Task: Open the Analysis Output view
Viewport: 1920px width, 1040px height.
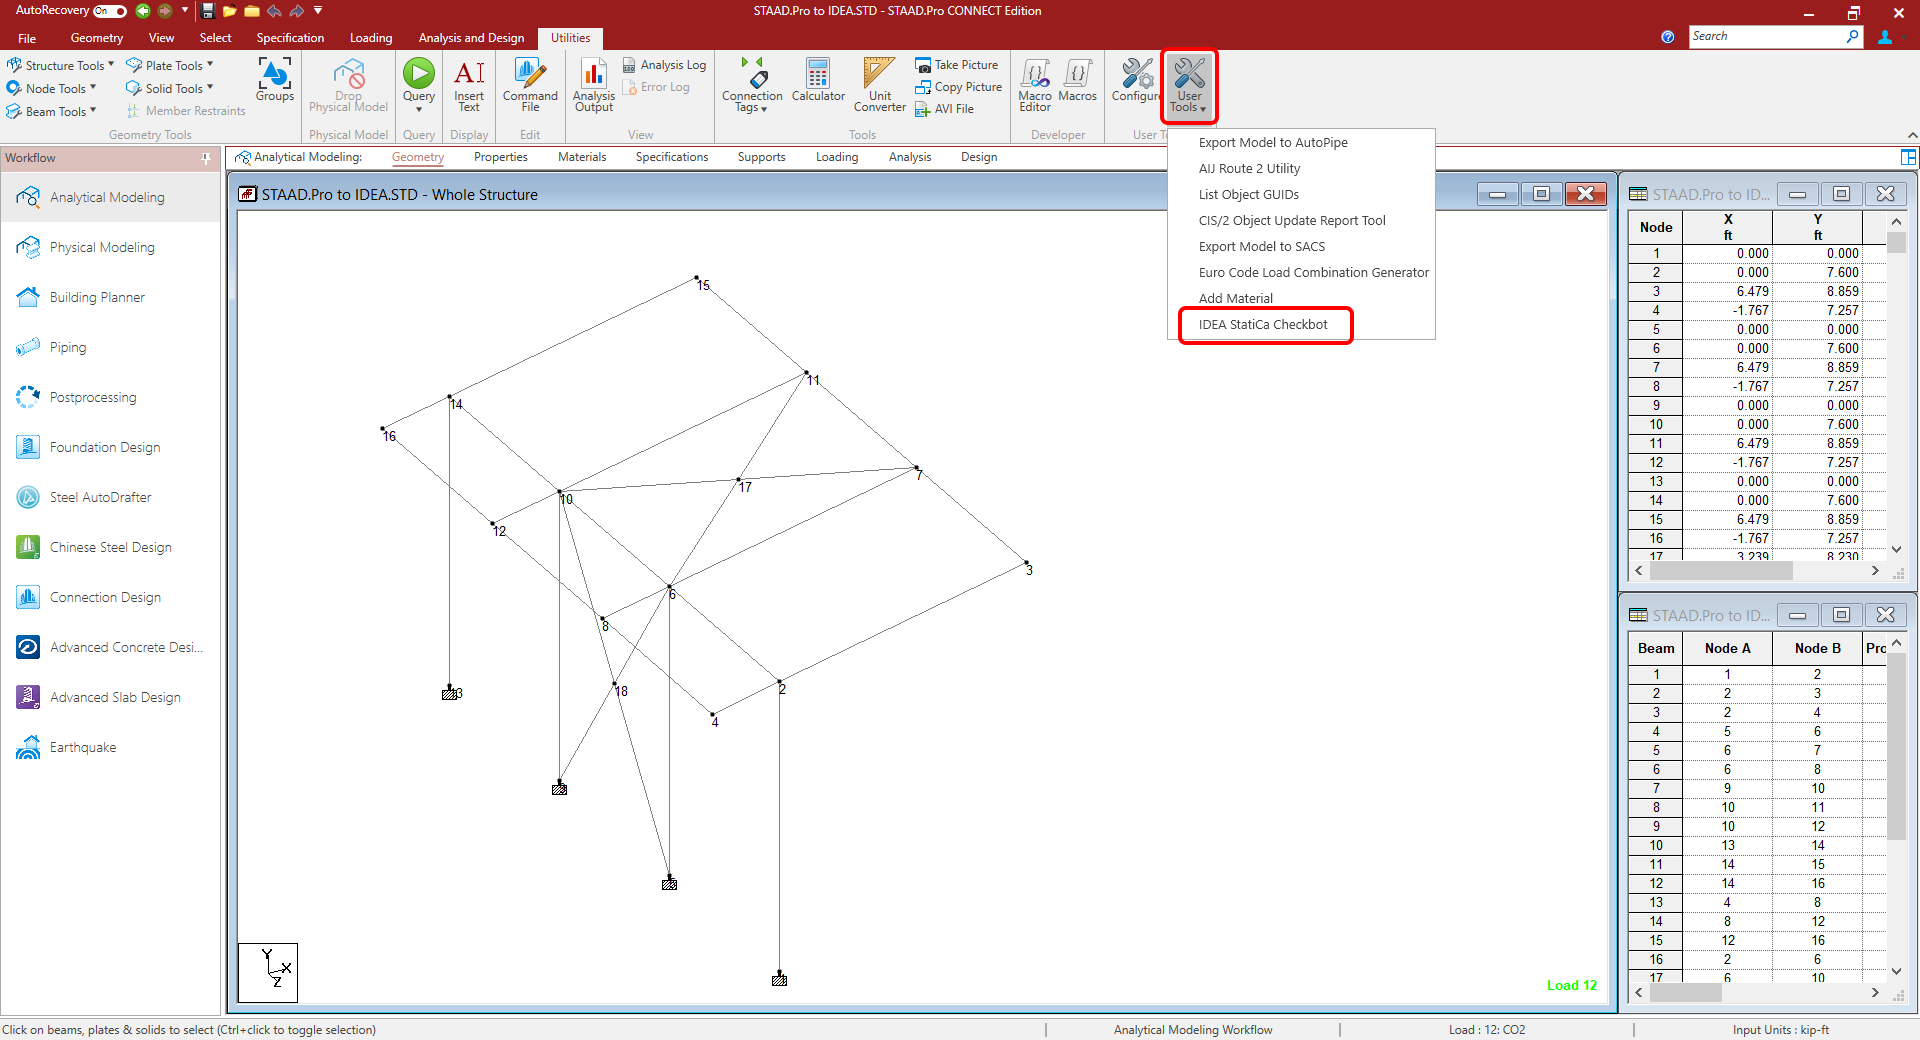Action: (x=593, y=85)
